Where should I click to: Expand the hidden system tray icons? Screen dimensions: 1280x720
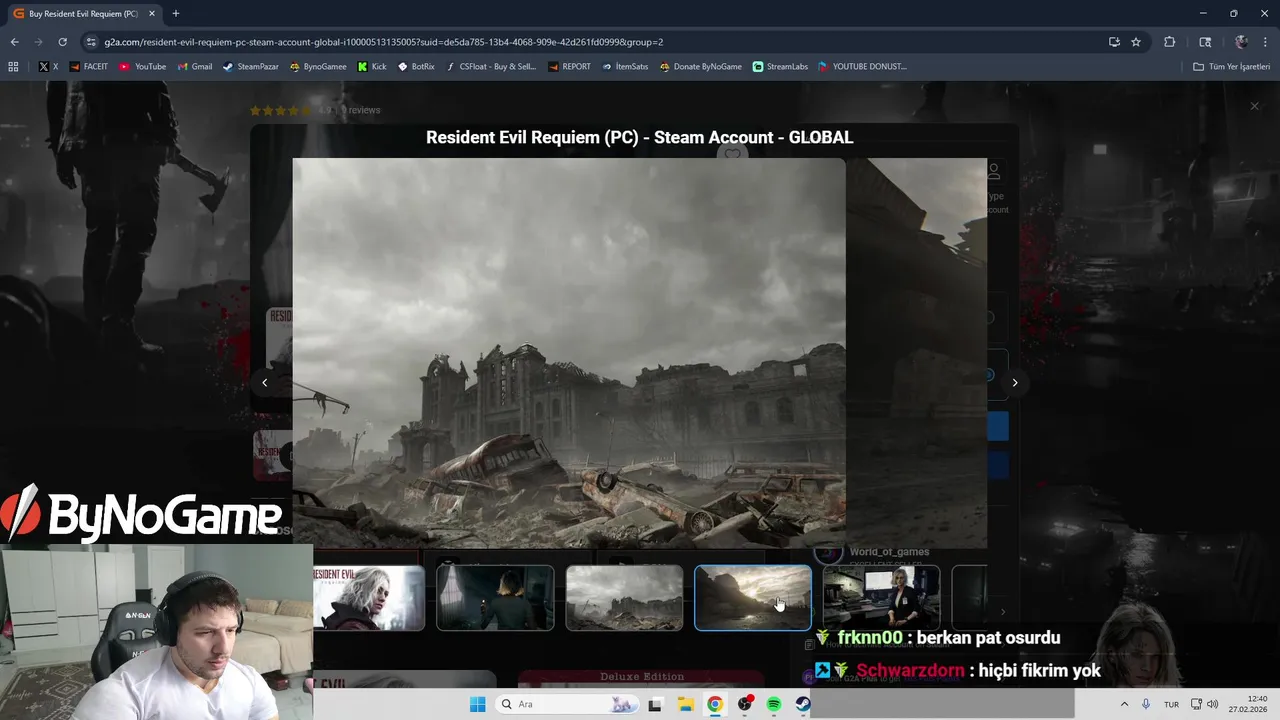1124,704
